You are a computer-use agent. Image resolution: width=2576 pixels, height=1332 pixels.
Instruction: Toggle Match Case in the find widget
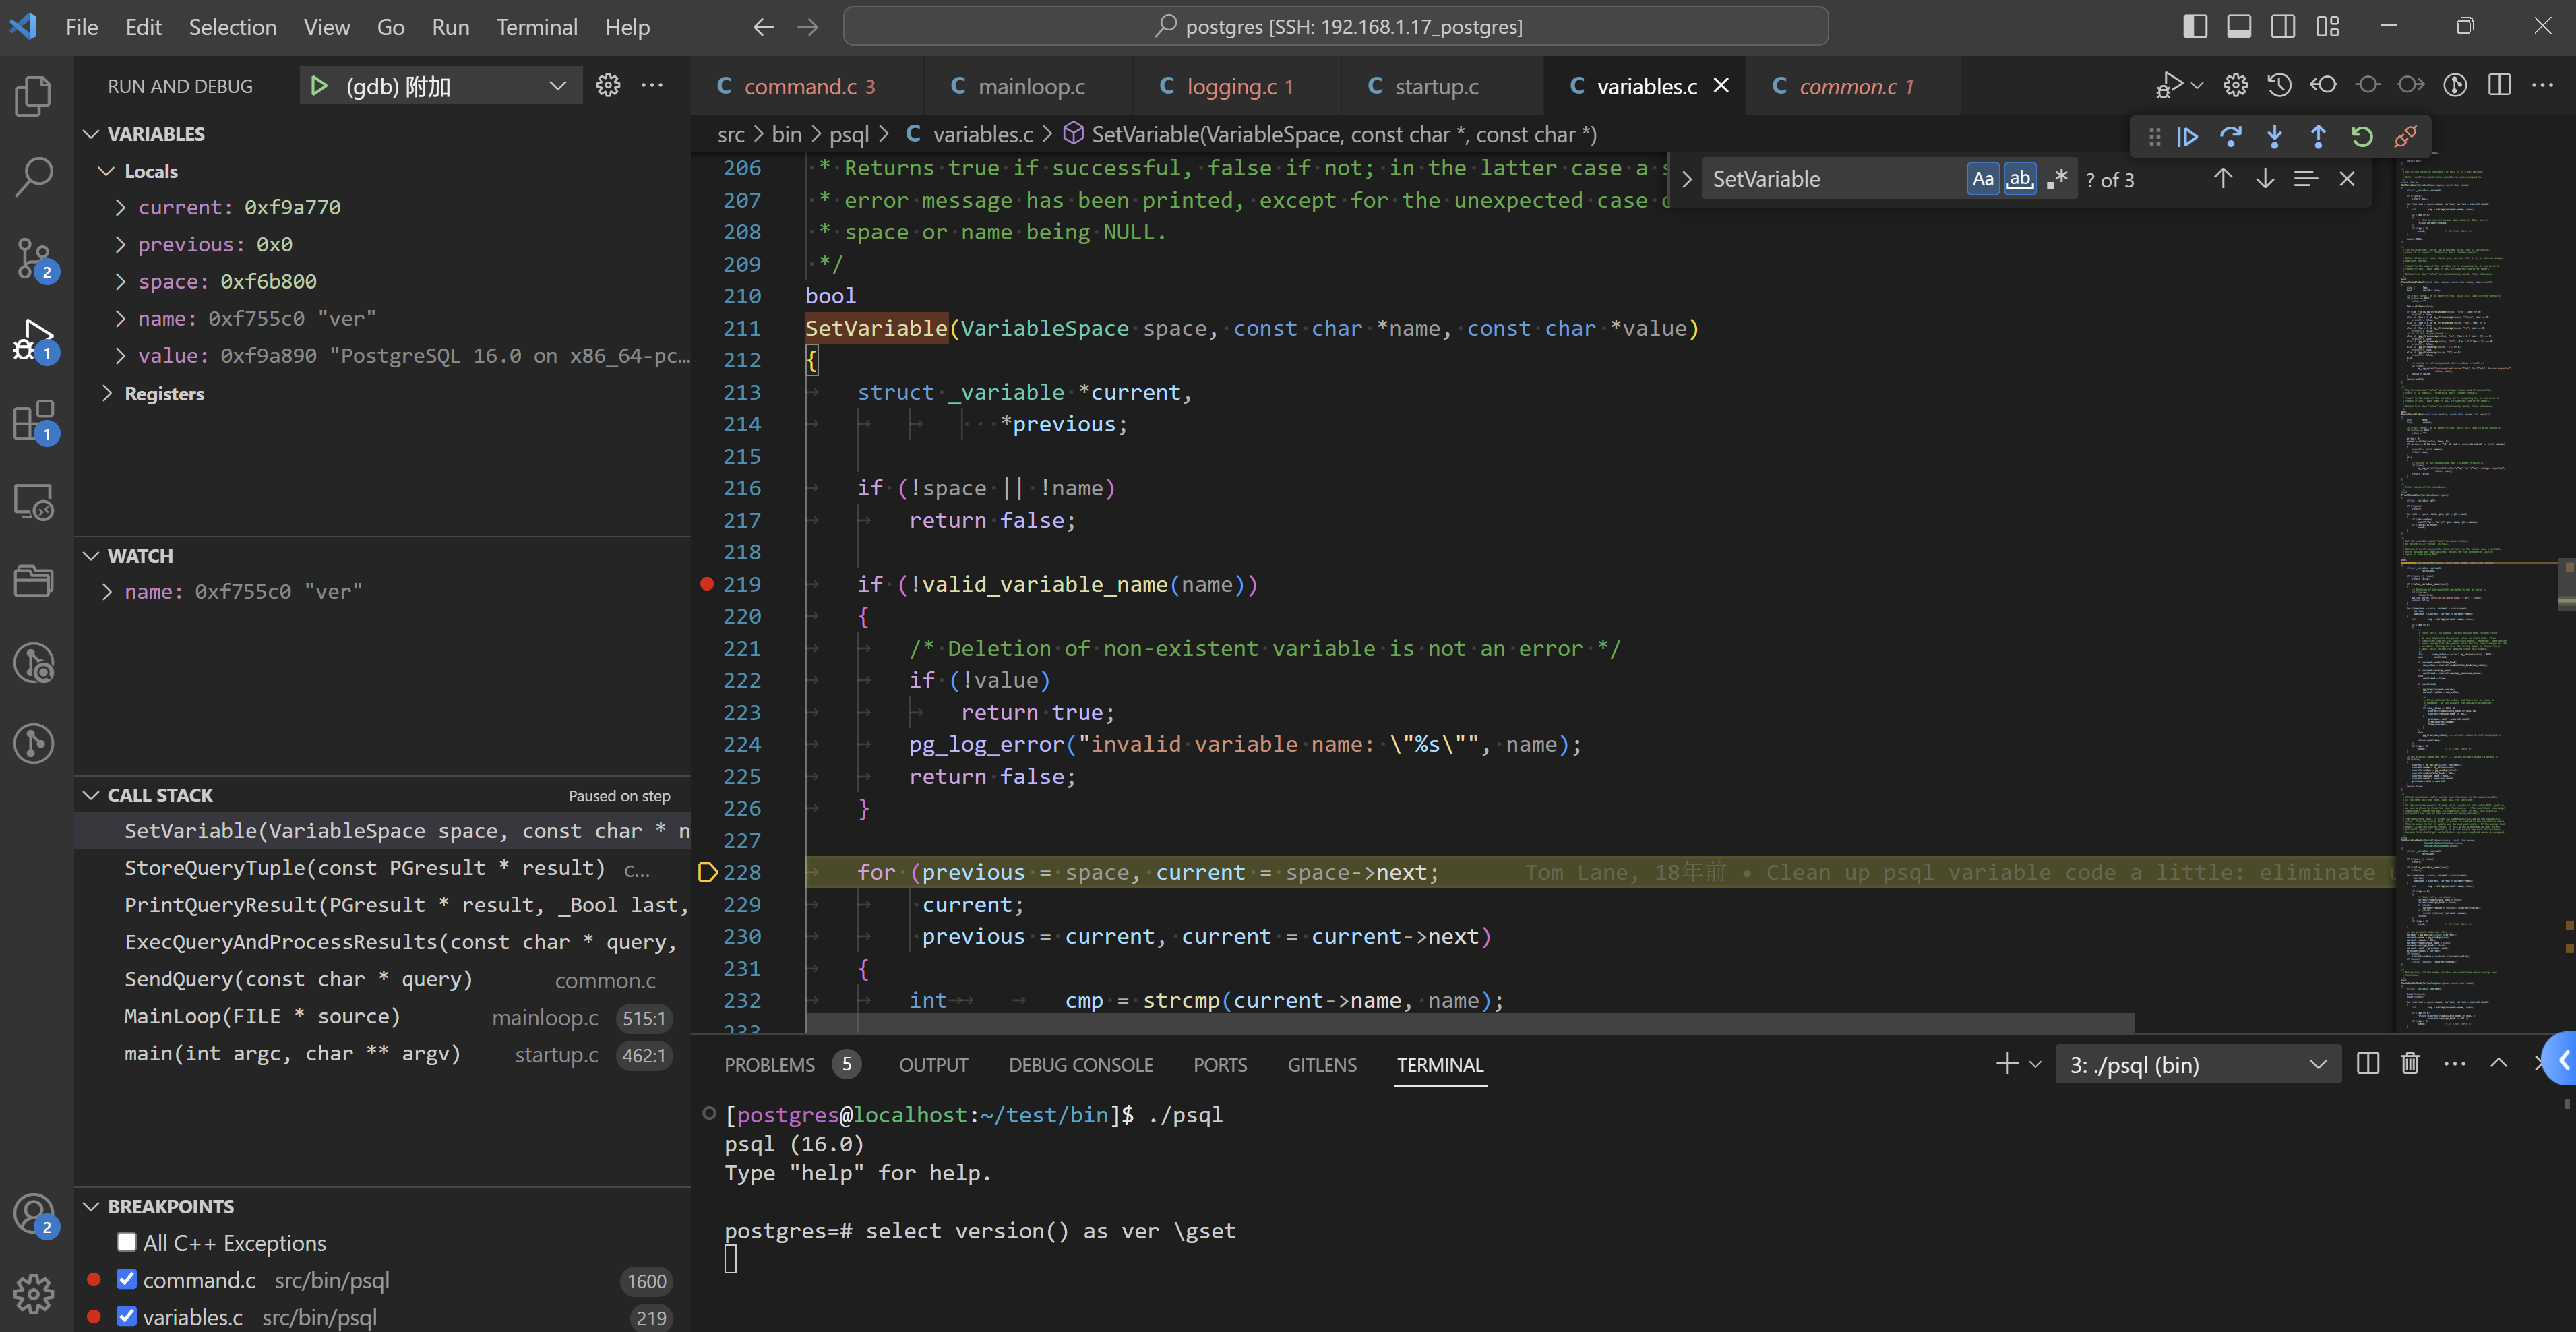click(1982, 179)
